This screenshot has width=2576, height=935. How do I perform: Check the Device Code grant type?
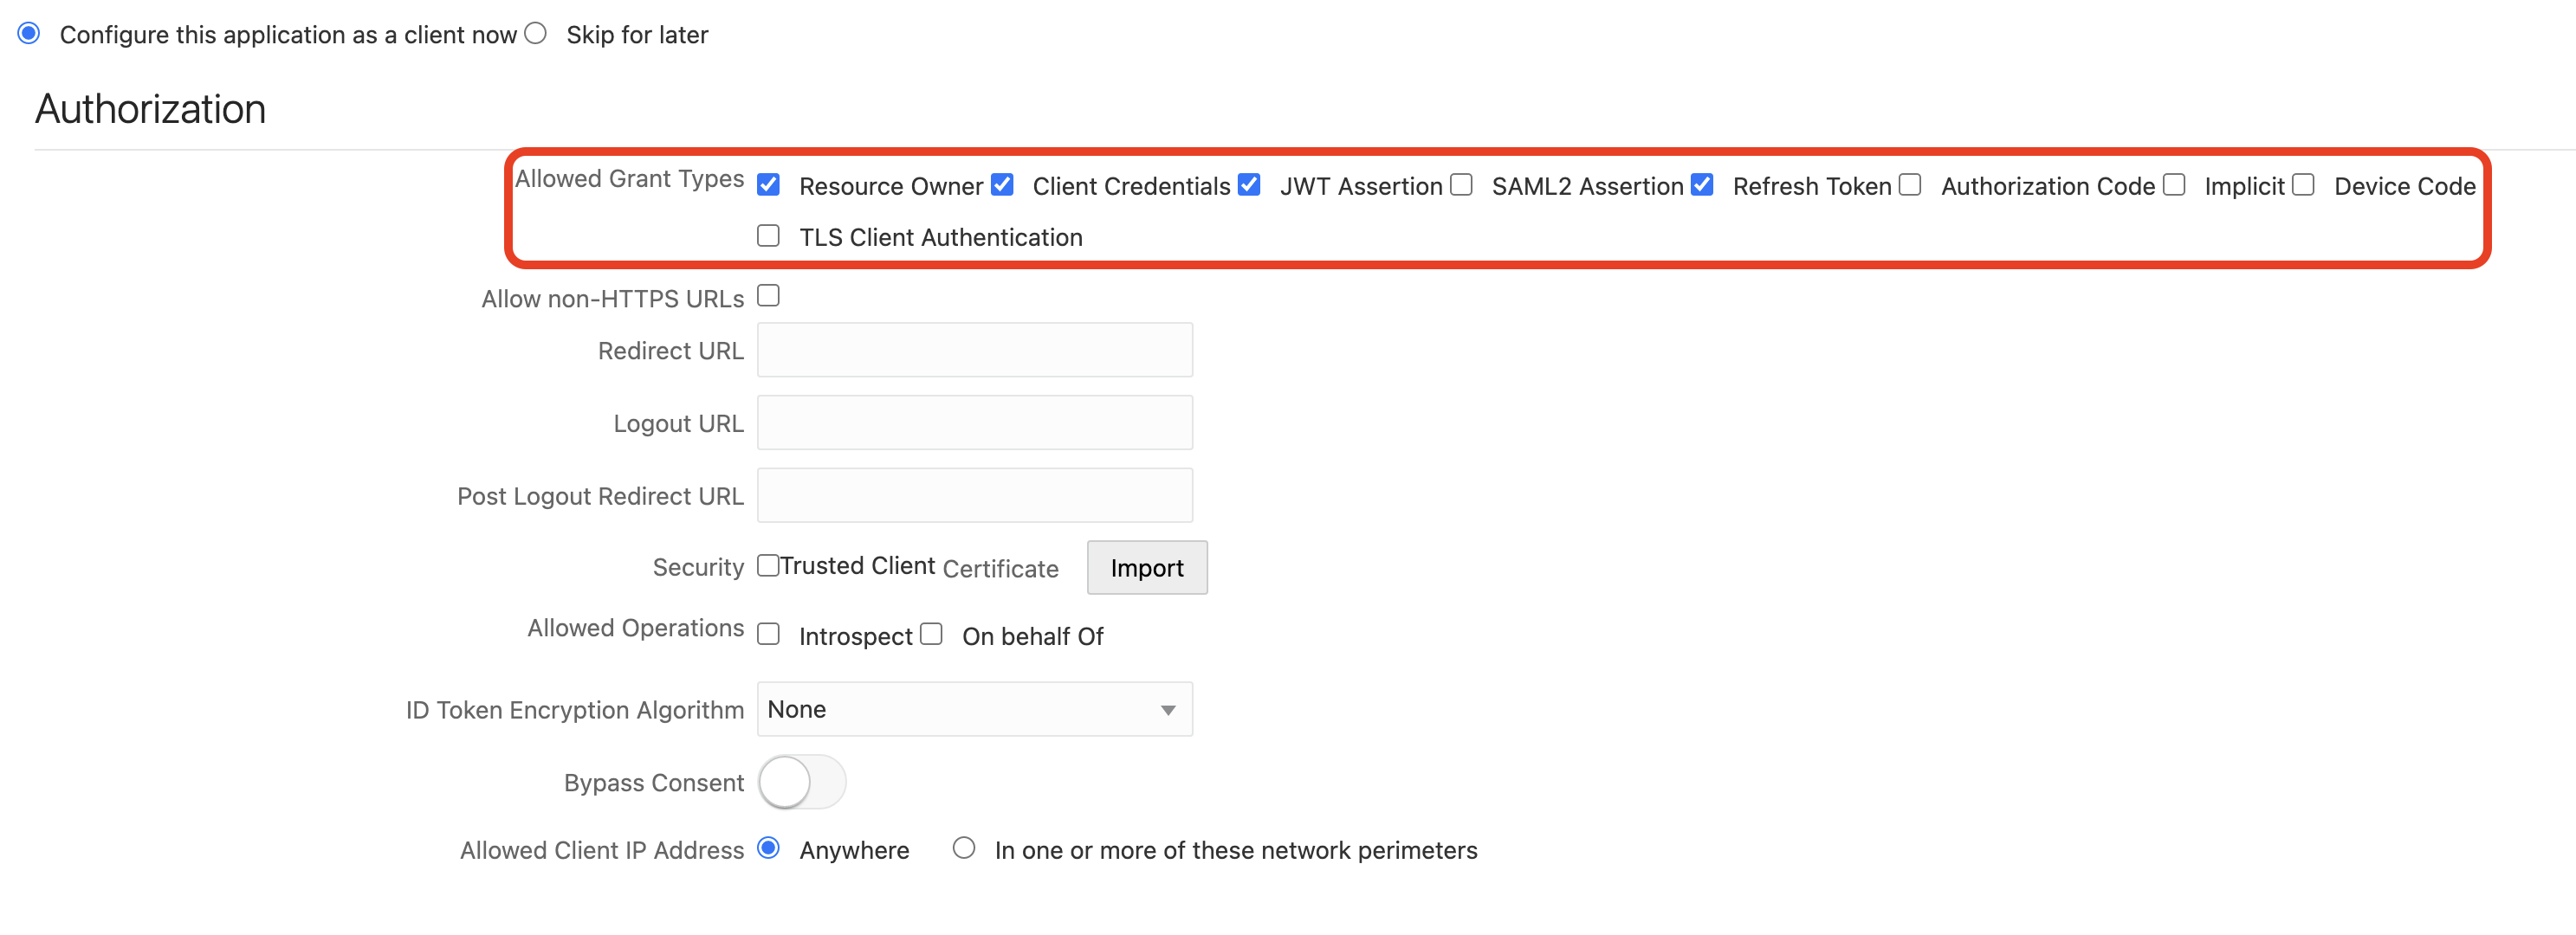click(2303, 185)
